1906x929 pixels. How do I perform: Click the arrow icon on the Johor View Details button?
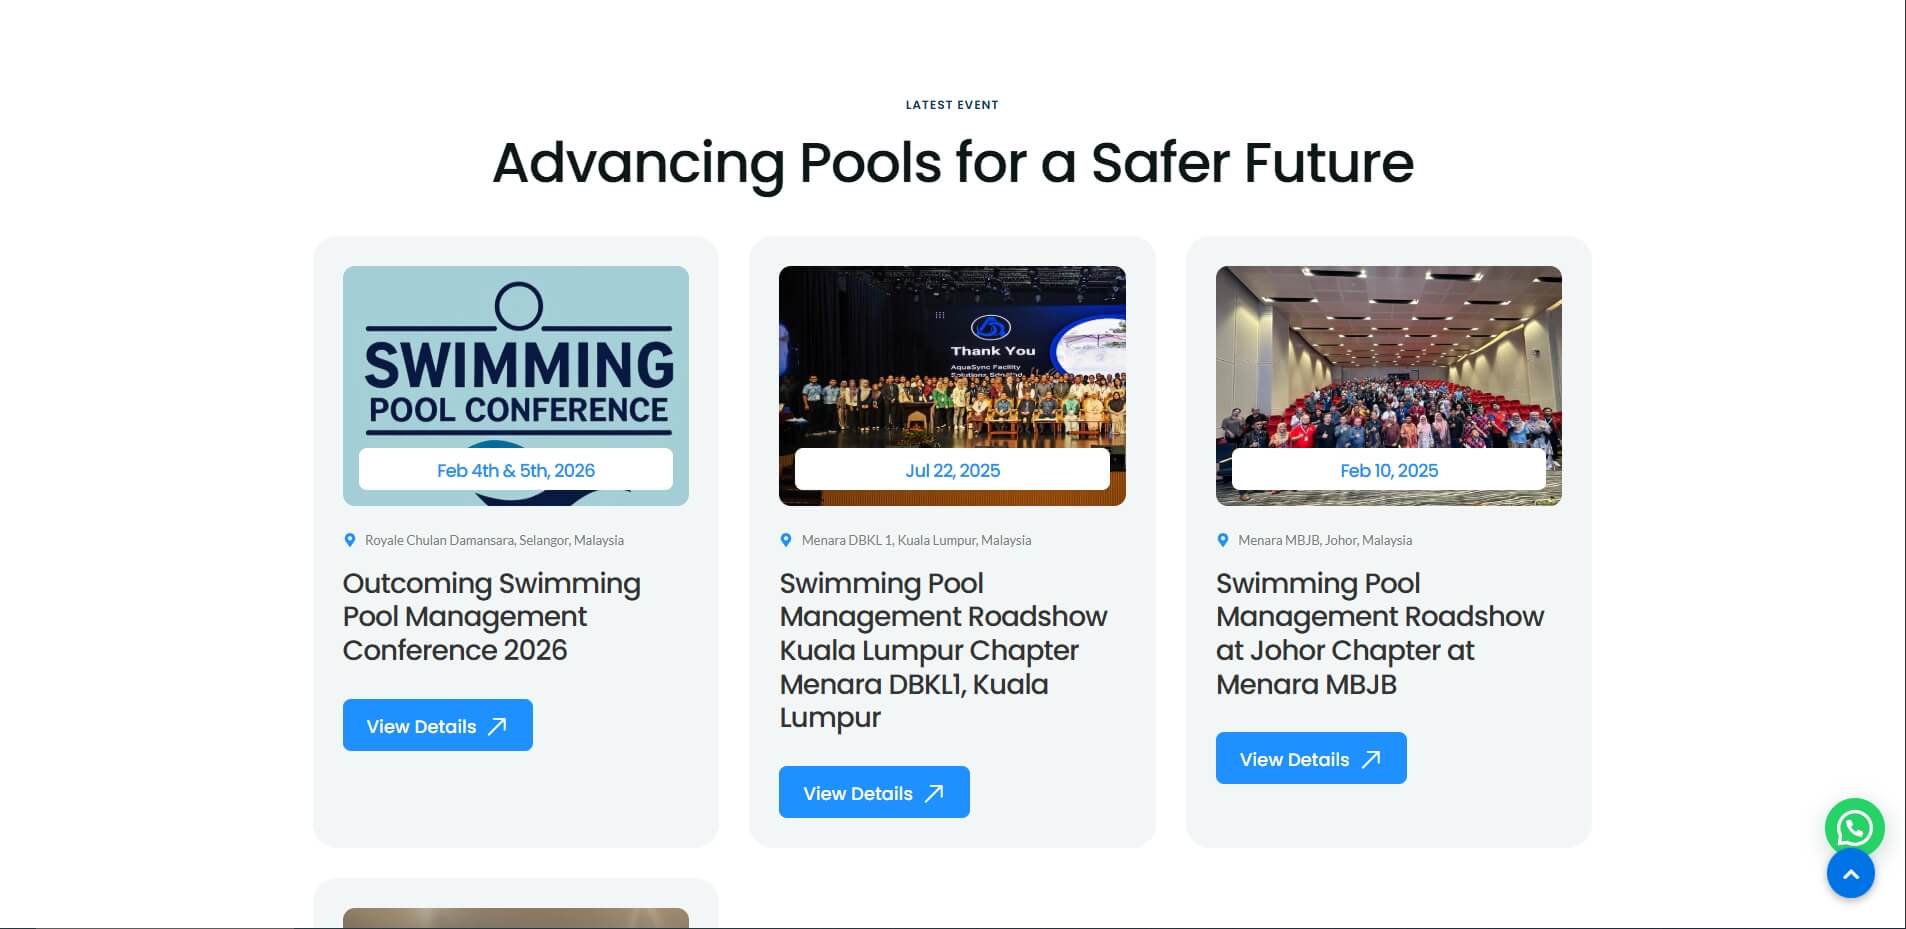[x=1371, y=759]
